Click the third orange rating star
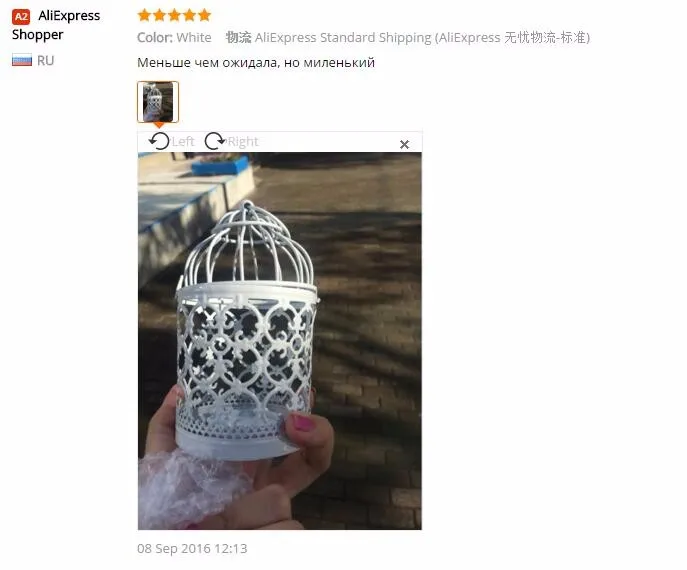Screen dimensions: 687x570 click(x=174, y=16)
